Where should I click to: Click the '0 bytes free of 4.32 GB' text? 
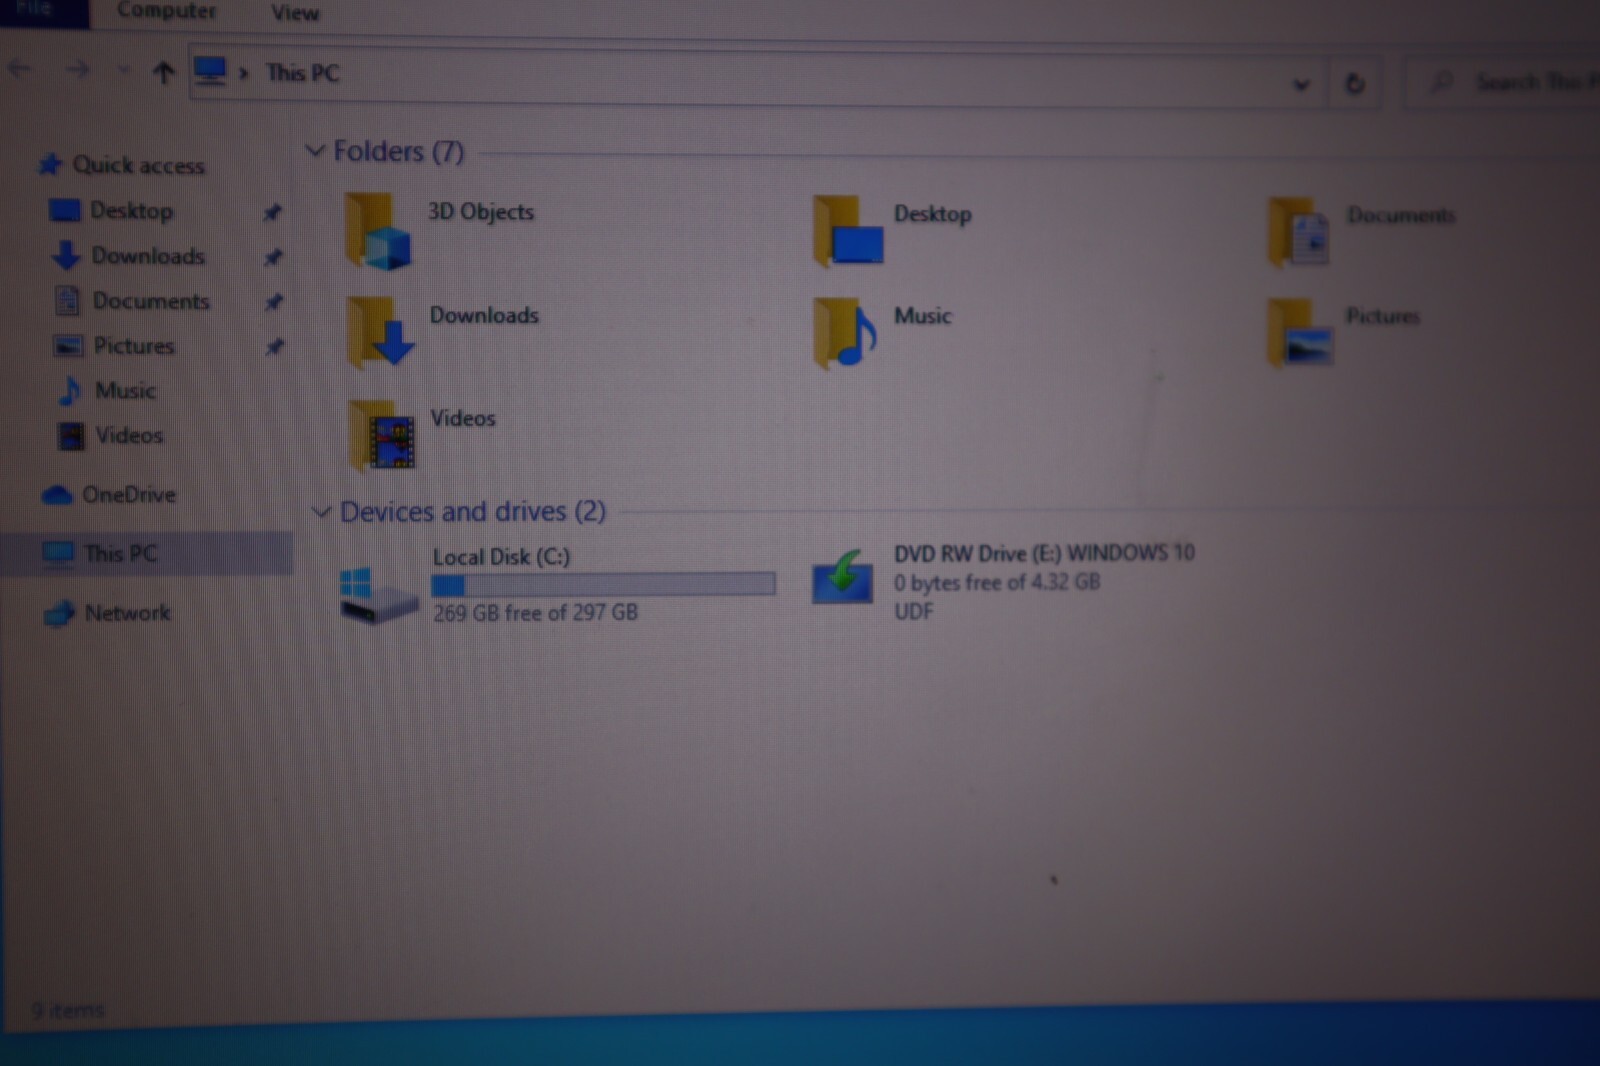(997, 582)
